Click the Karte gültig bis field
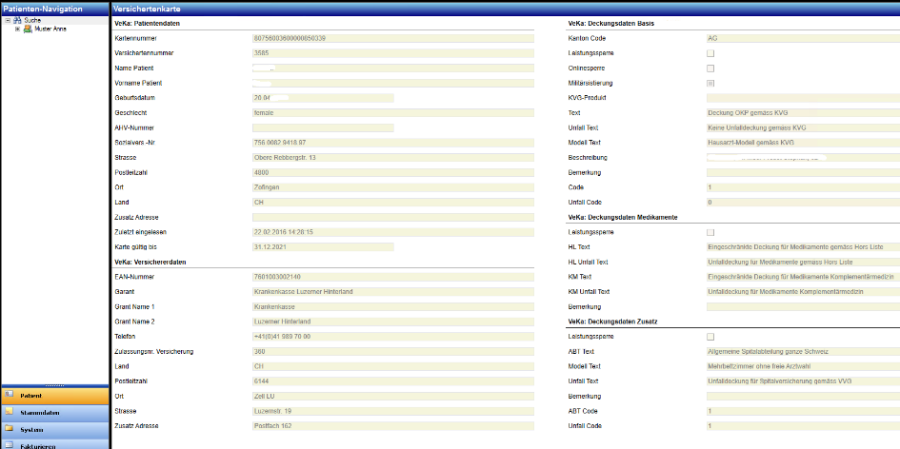Screen dimensions: 900x449 point(323,247)
